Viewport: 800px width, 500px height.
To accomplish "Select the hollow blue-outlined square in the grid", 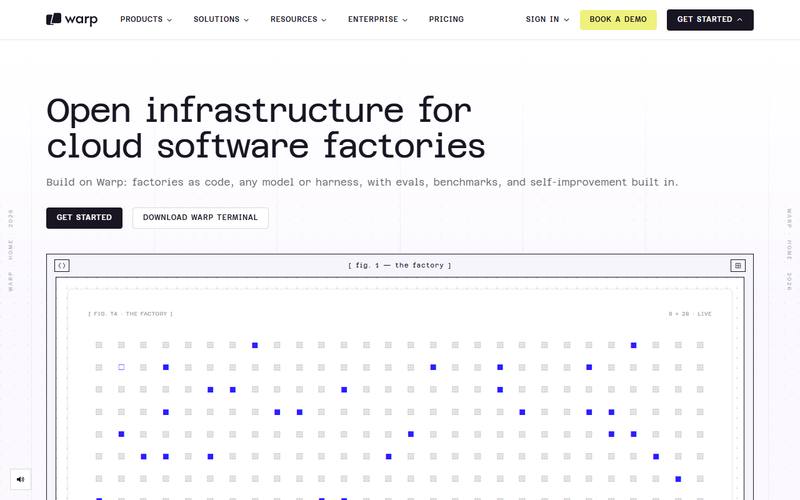I will (x=121, y=367).
